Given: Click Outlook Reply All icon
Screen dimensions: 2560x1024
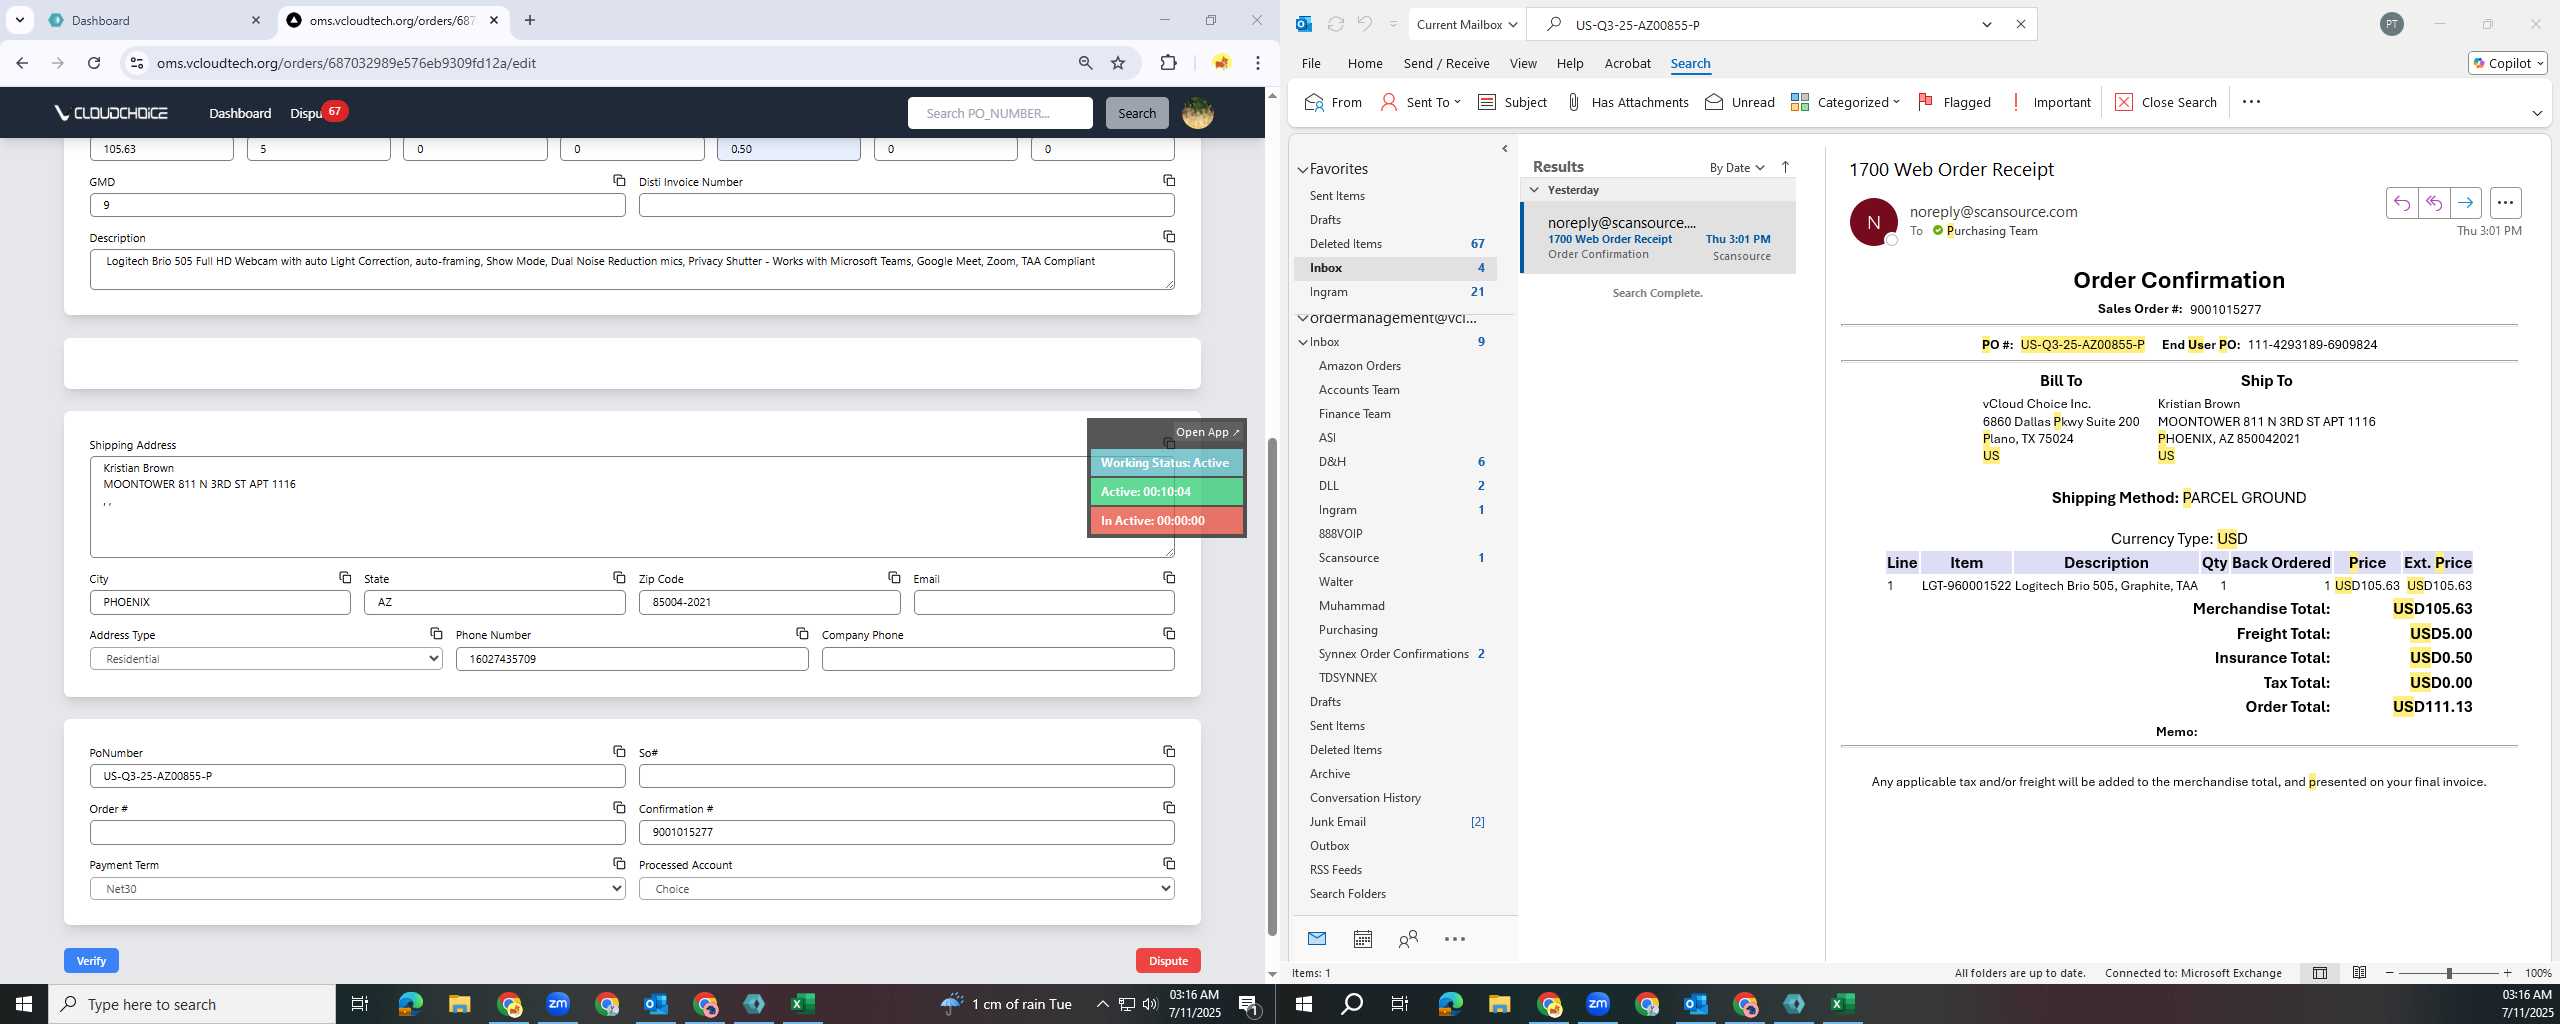Looking at the screenshot, I should pos(2433,203).
